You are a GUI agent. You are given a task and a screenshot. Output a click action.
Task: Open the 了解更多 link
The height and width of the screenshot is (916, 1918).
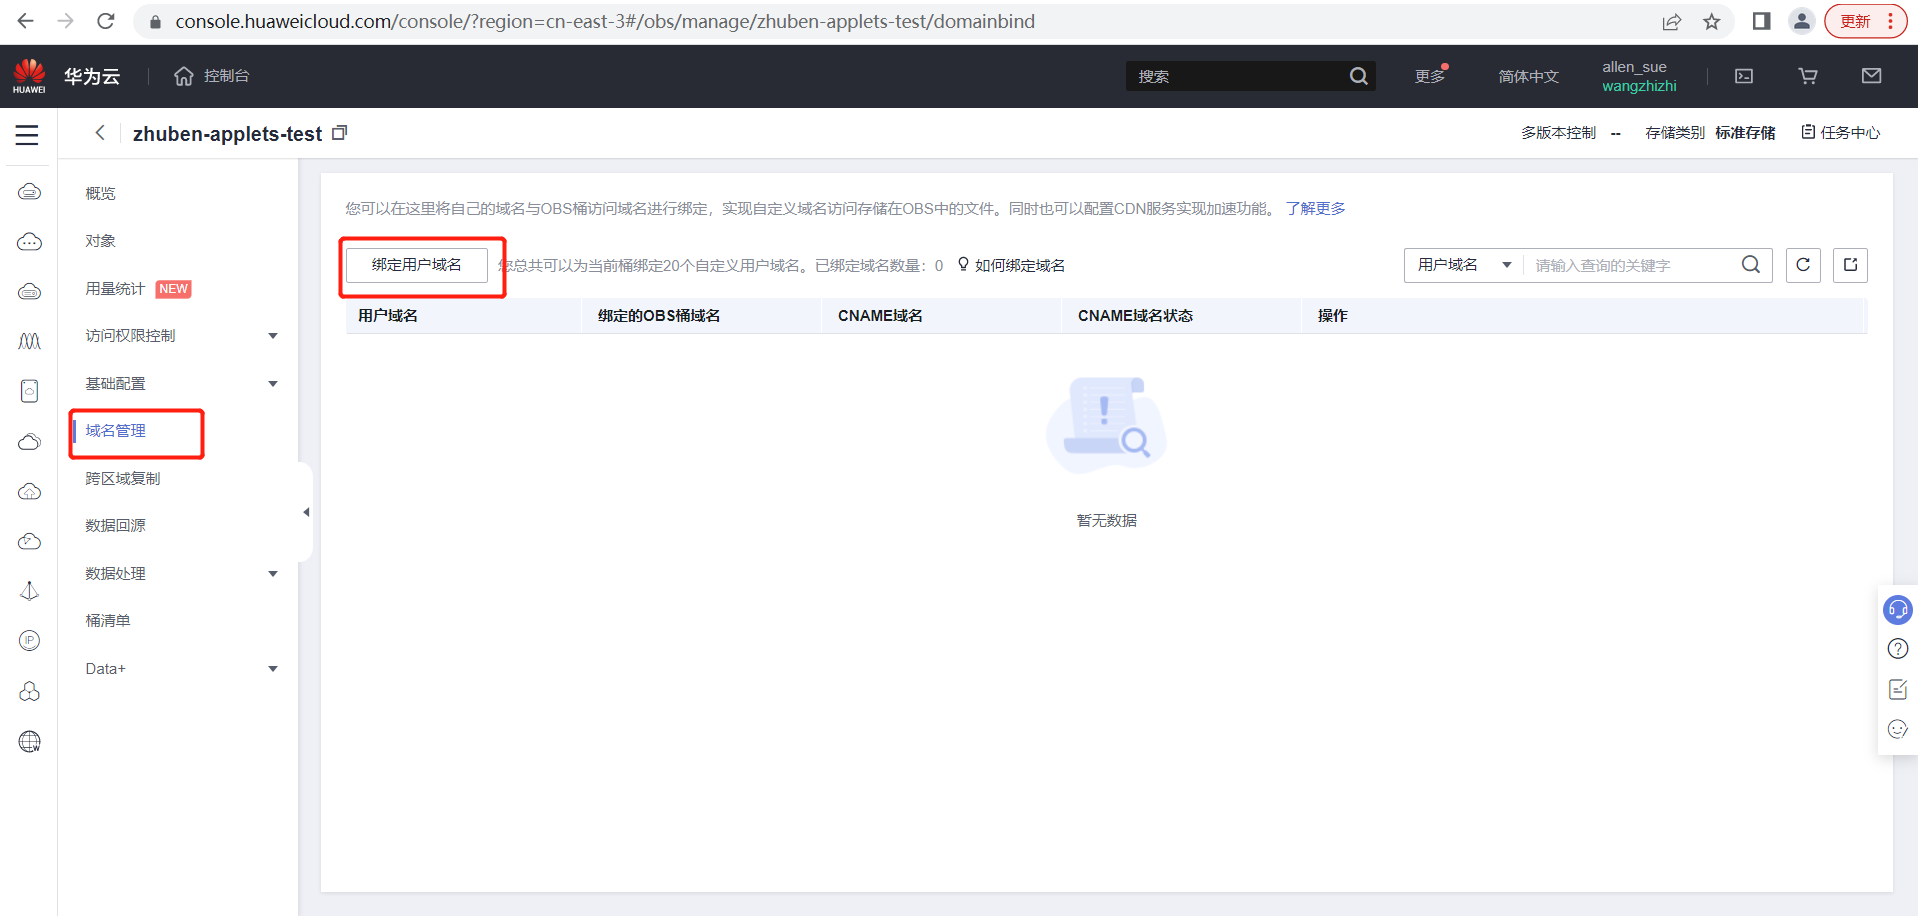[x=1315, y=208]
